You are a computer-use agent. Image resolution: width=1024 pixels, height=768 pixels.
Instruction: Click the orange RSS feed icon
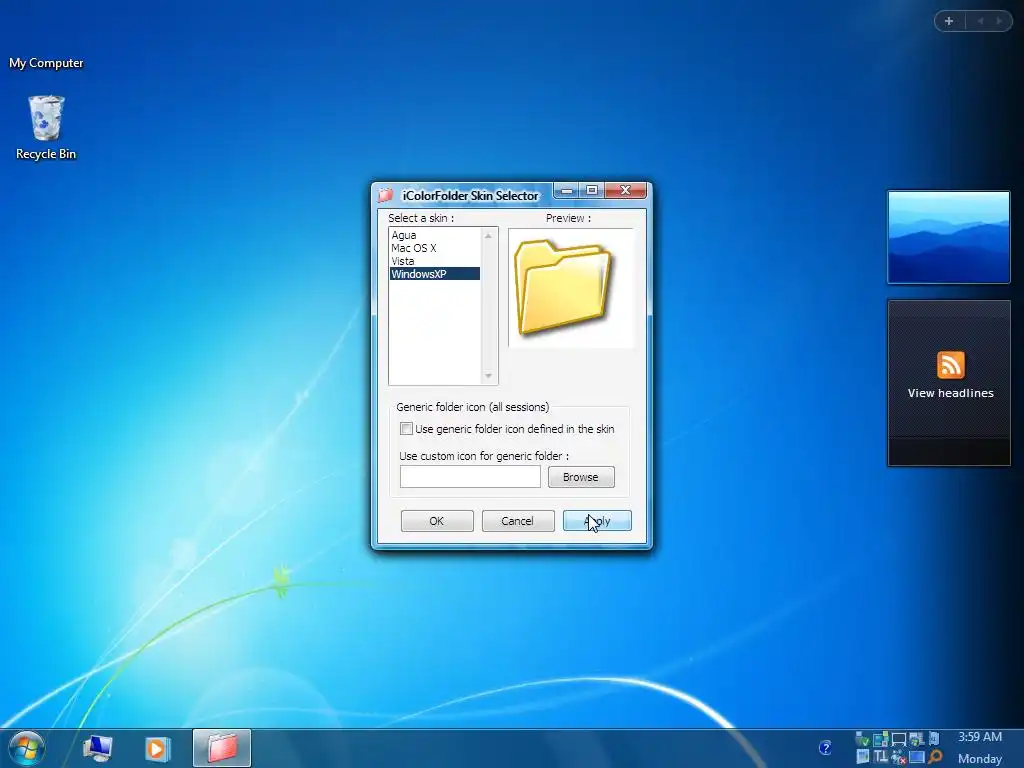pos(950,365)
